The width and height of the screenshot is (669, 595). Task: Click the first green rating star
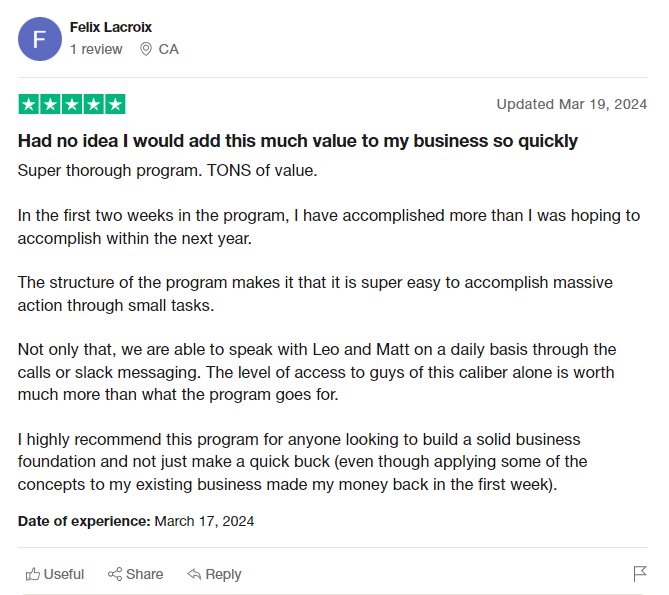(x=28, y=104)
